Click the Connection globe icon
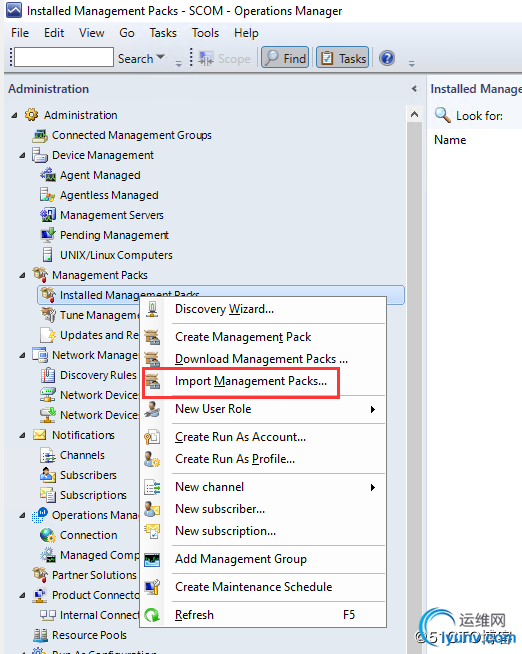This screenshot has height=654, width=522. (48, 535)
